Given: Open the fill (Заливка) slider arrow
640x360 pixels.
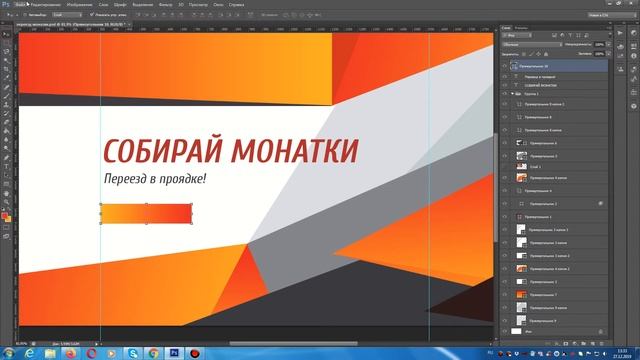Looking at the screenshot, I should click(x=609, y=53).
